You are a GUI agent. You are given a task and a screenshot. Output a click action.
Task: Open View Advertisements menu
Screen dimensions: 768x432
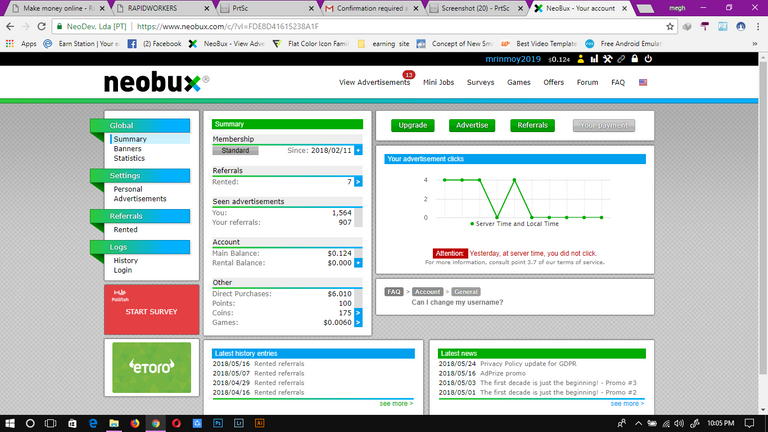[x=374, y=82]
